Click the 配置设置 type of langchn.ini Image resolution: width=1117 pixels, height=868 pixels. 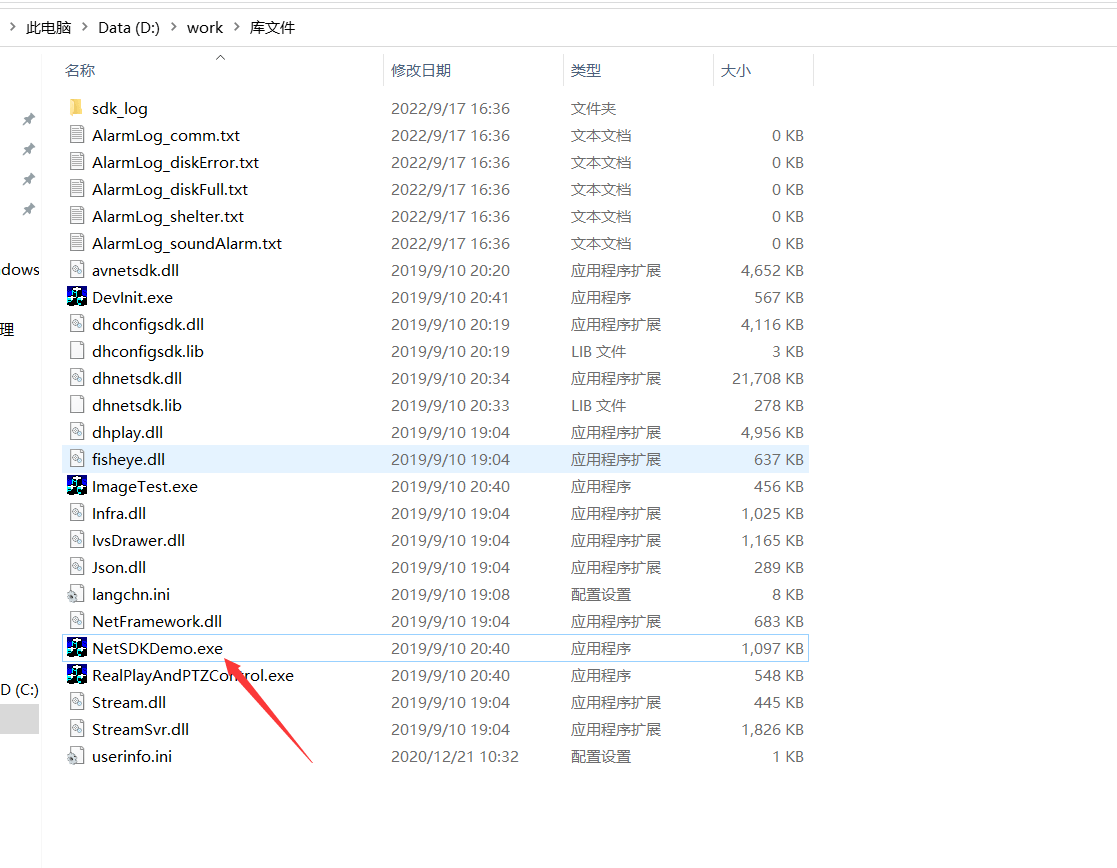pos(601,594)
